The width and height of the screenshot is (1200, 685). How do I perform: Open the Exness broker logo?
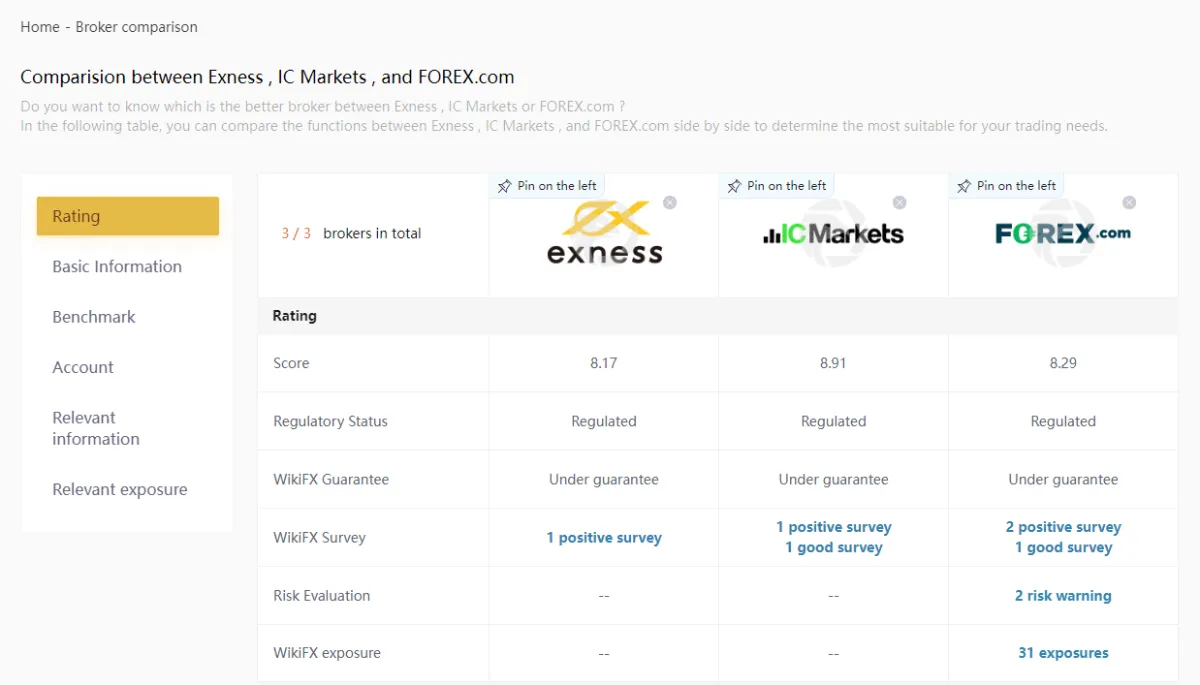pos(604,233)
